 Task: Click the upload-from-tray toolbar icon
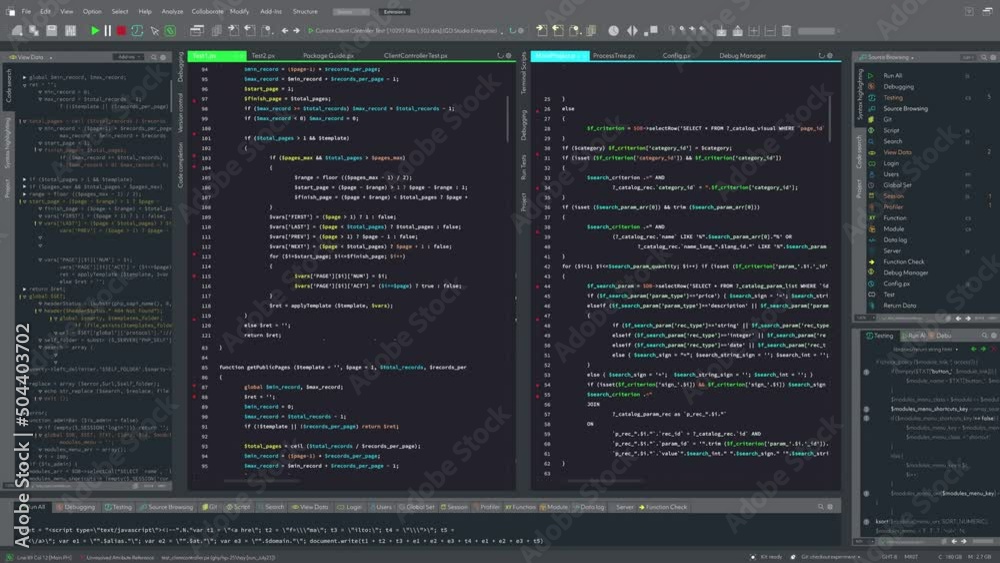pyautogui.click(x=738, y=30)
